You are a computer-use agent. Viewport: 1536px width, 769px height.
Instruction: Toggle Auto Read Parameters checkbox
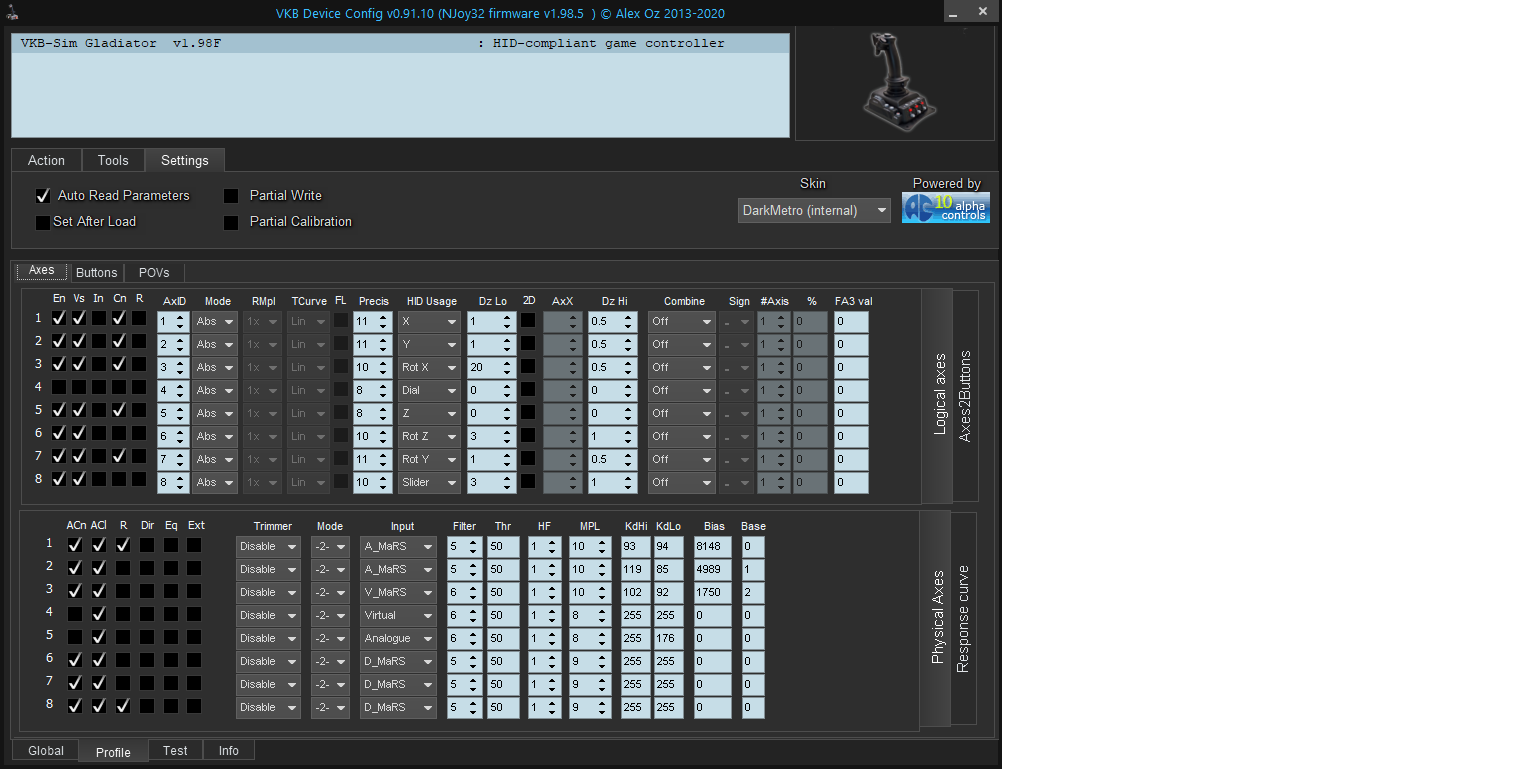(43, 196)
